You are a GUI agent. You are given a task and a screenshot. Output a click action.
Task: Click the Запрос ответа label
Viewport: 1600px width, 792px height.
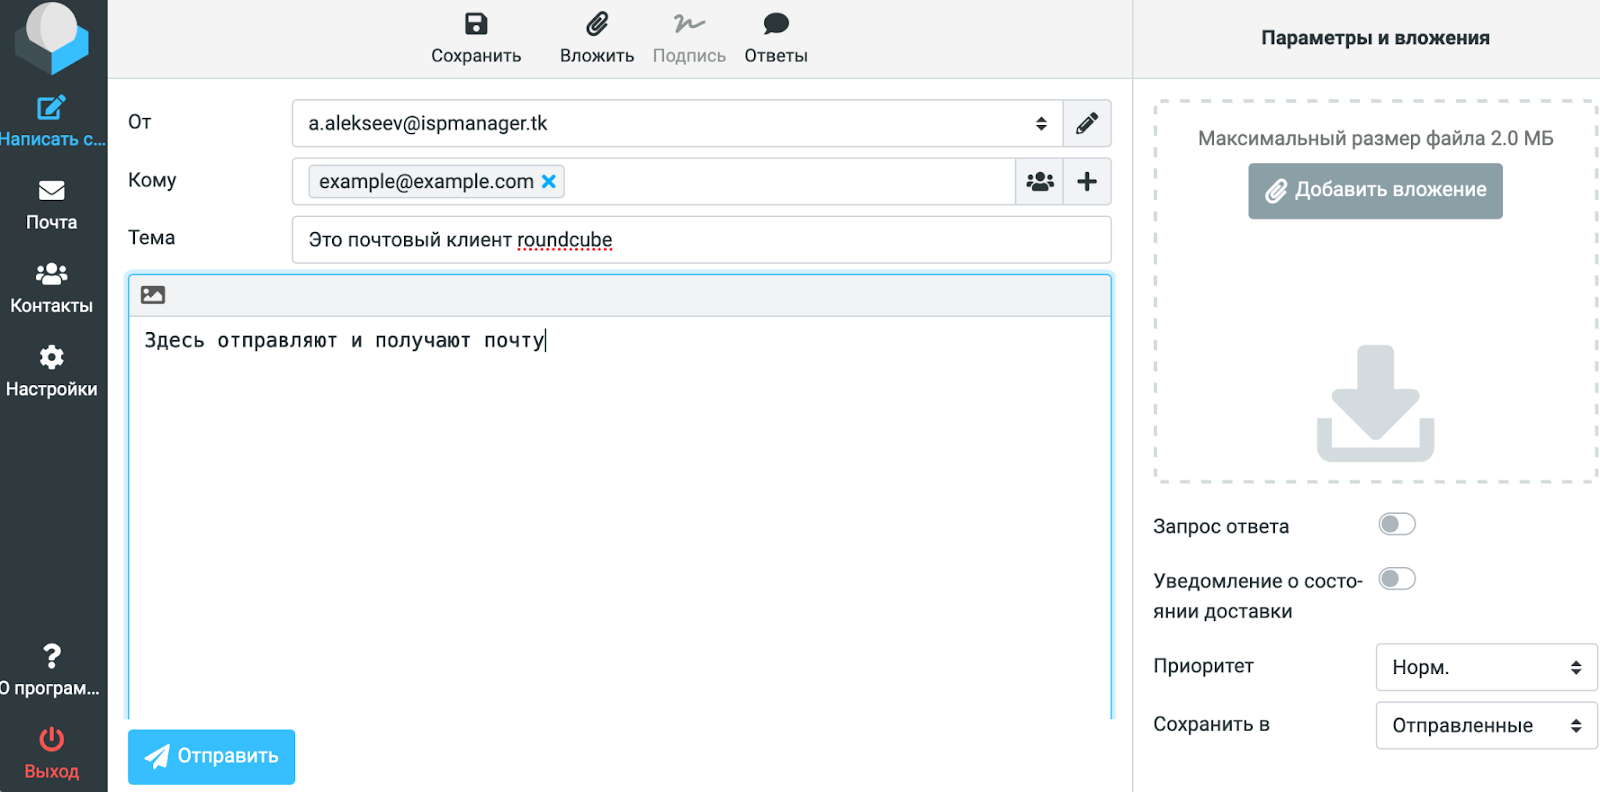(x=1221, y=527)
